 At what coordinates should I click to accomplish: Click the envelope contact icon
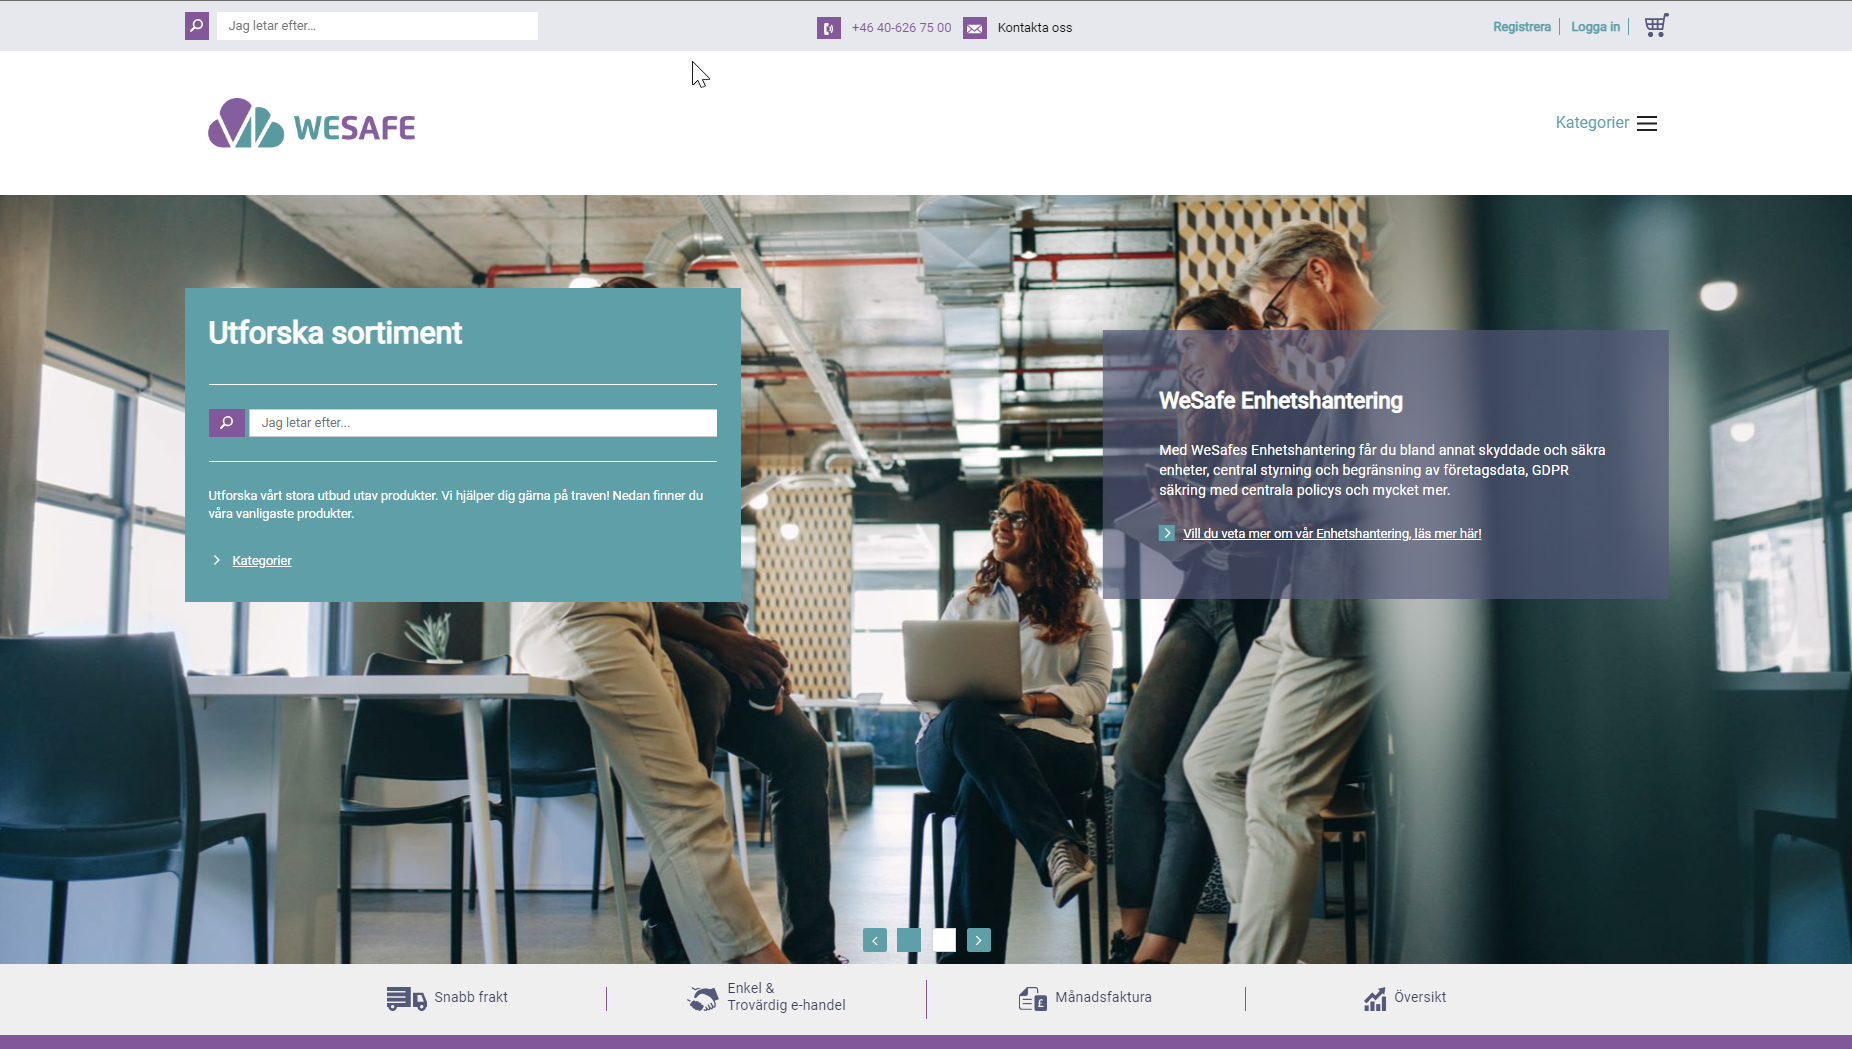[974, 28]
